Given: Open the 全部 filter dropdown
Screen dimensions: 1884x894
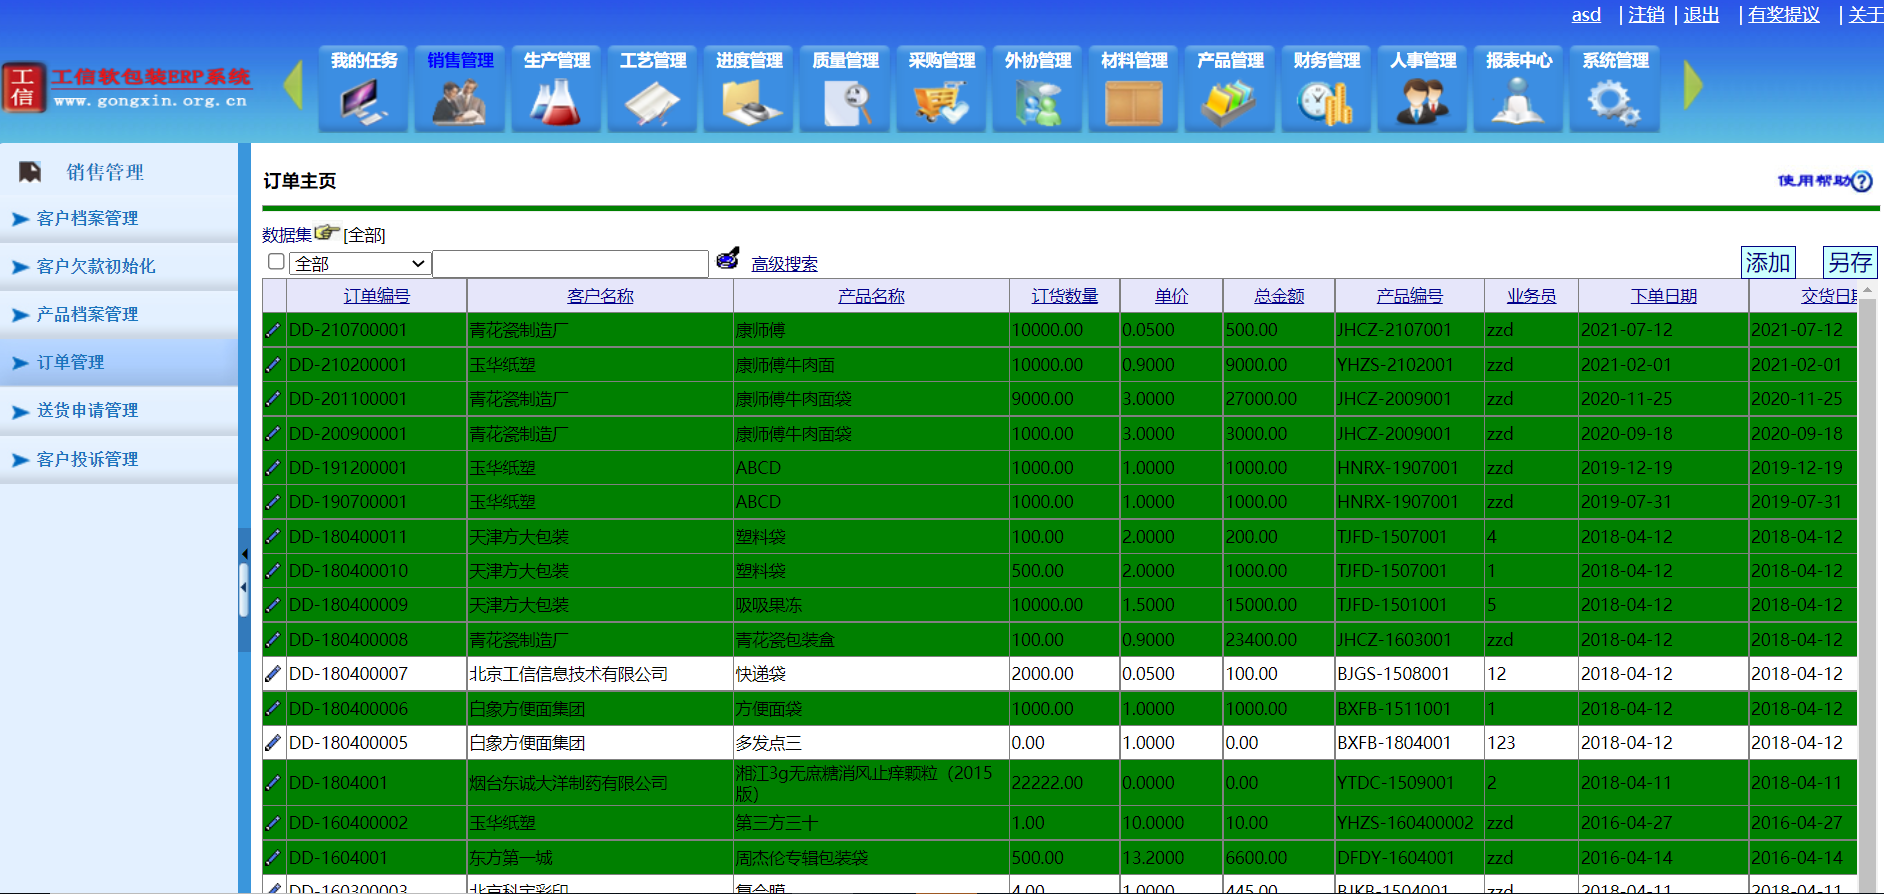Looking at the screenshot, I should (x=360, y=263).
